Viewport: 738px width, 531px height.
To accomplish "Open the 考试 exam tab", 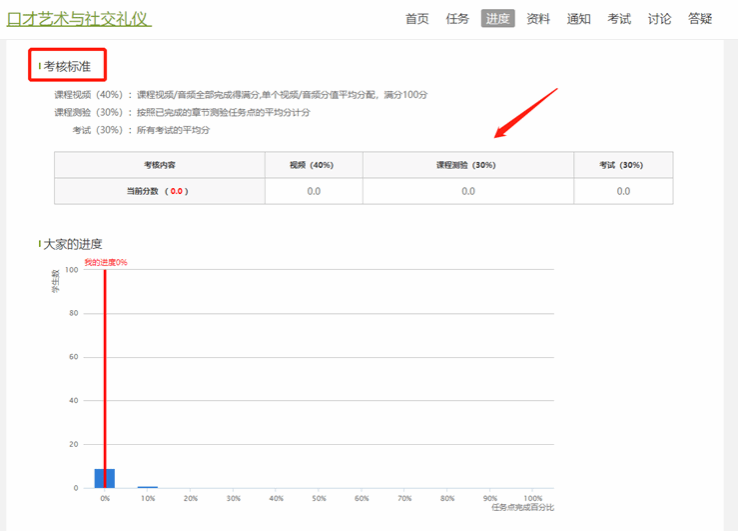I will 619,18.
